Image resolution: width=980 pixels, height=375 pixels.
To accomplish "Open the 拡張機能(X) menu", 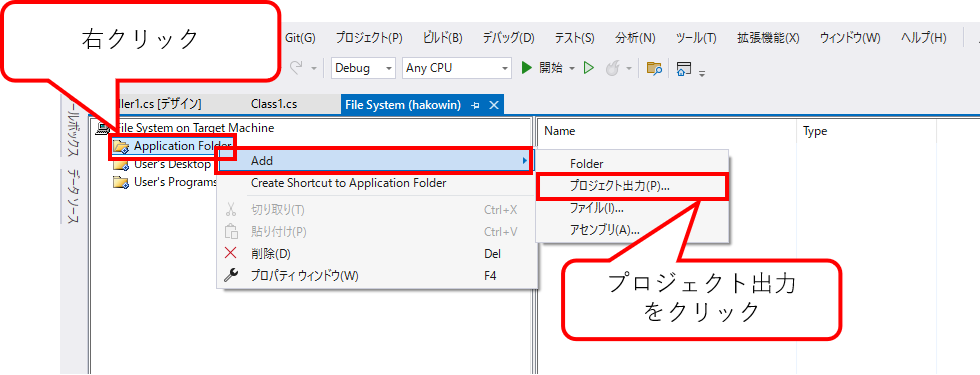I will pos(768,38).
